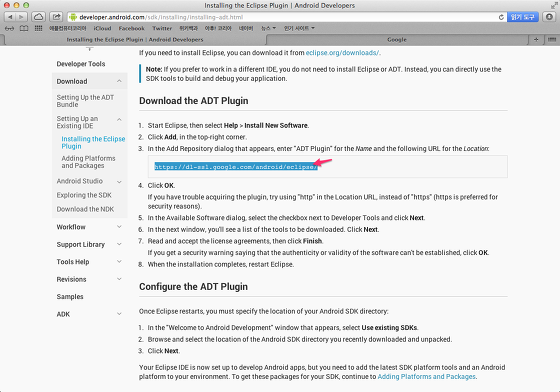Image resolution: width=560 pixels, height=392 pixels.
Task: Expand the Workflow section chevron
Action: pyautogui.click(x=119, y=227)
